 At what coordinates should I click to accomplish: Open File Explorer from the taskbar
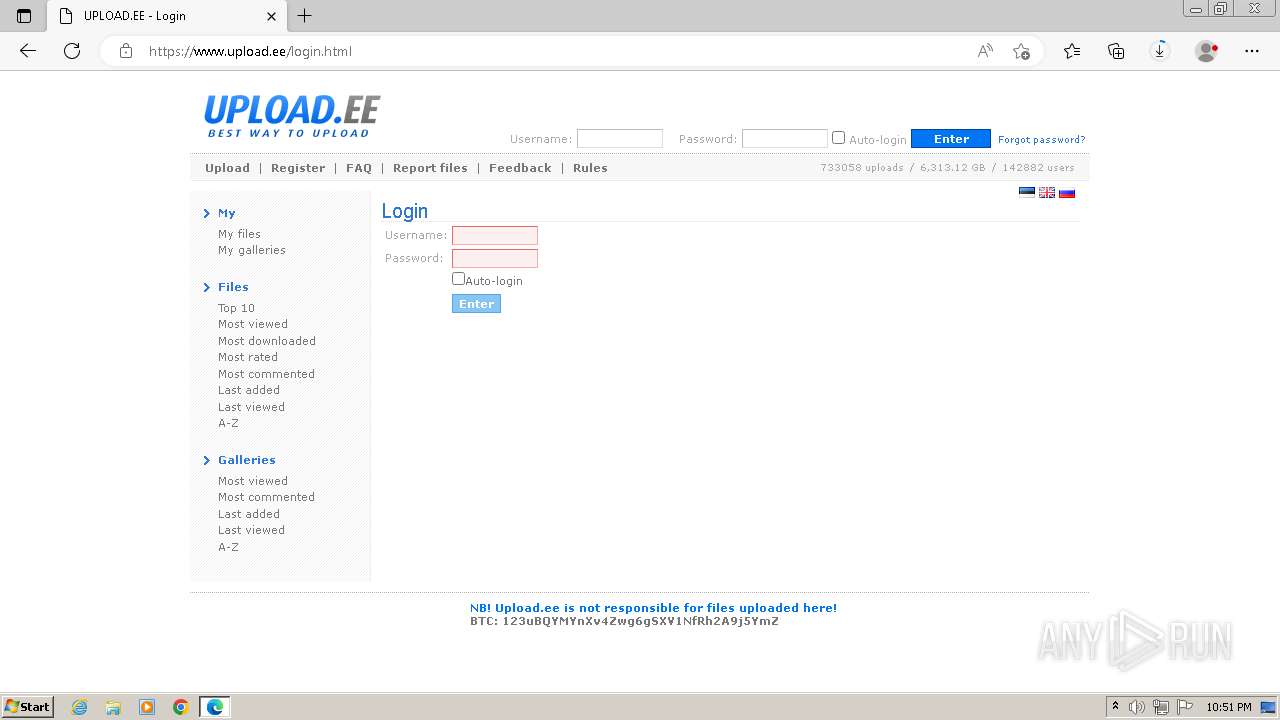pyautogui.click(x=113, y=707)
